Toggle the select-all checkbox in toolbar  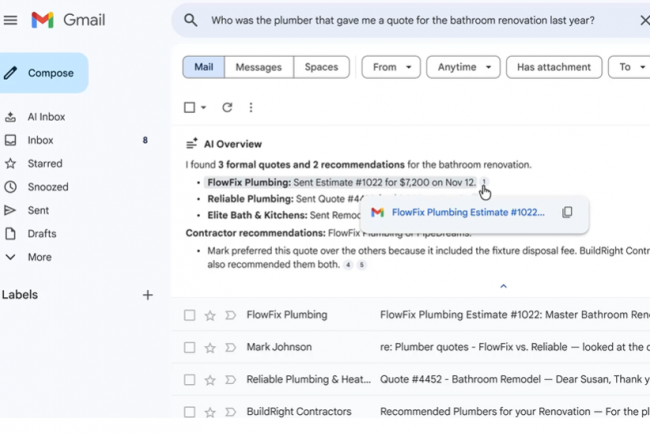pyautogui.click(x=189, y=107)
